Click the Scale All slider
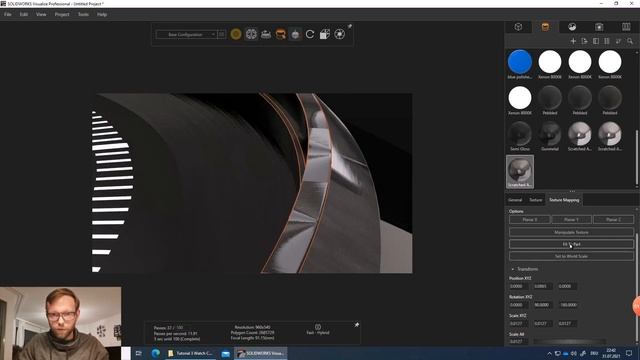Image resolution: width=640 pixels, height=360 pixels. (x=569, y=341)
